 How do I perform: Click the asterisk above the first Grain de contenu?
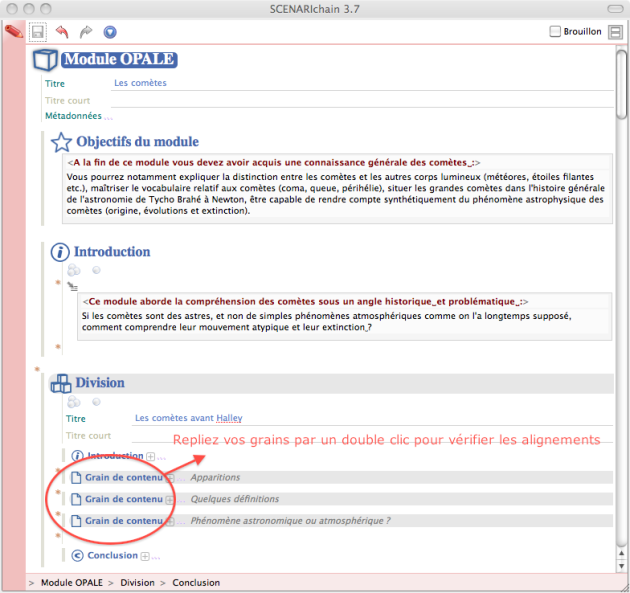pyautogui.click(x=58, y=470)
